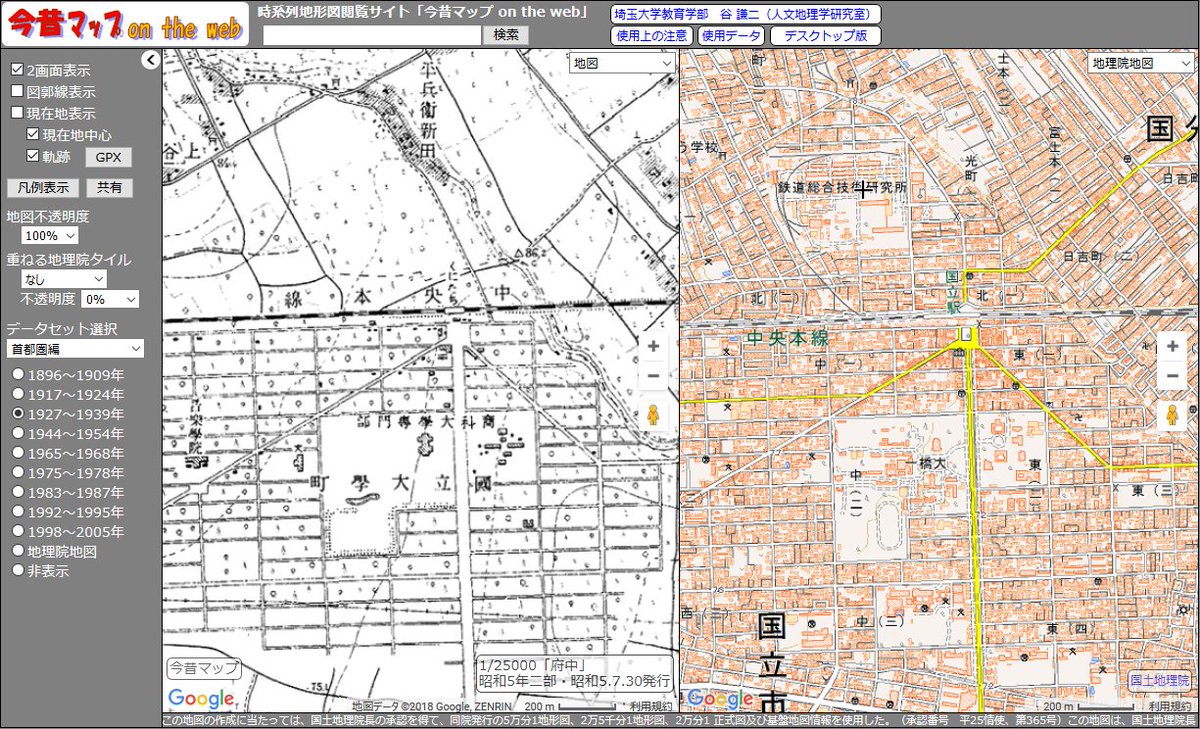Select the 1944～1954年 period
This screenshot has width=1200, height=729.
point(17,433)
